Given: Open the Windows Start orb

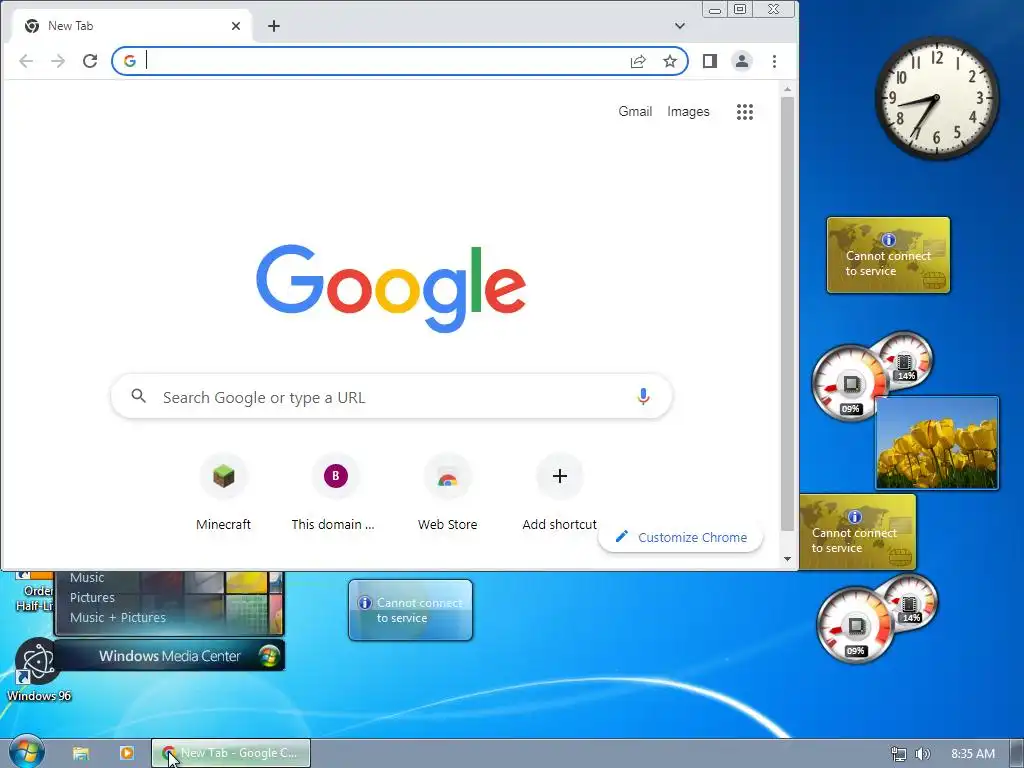Looking at the screenshot, I should coord(26,752).
